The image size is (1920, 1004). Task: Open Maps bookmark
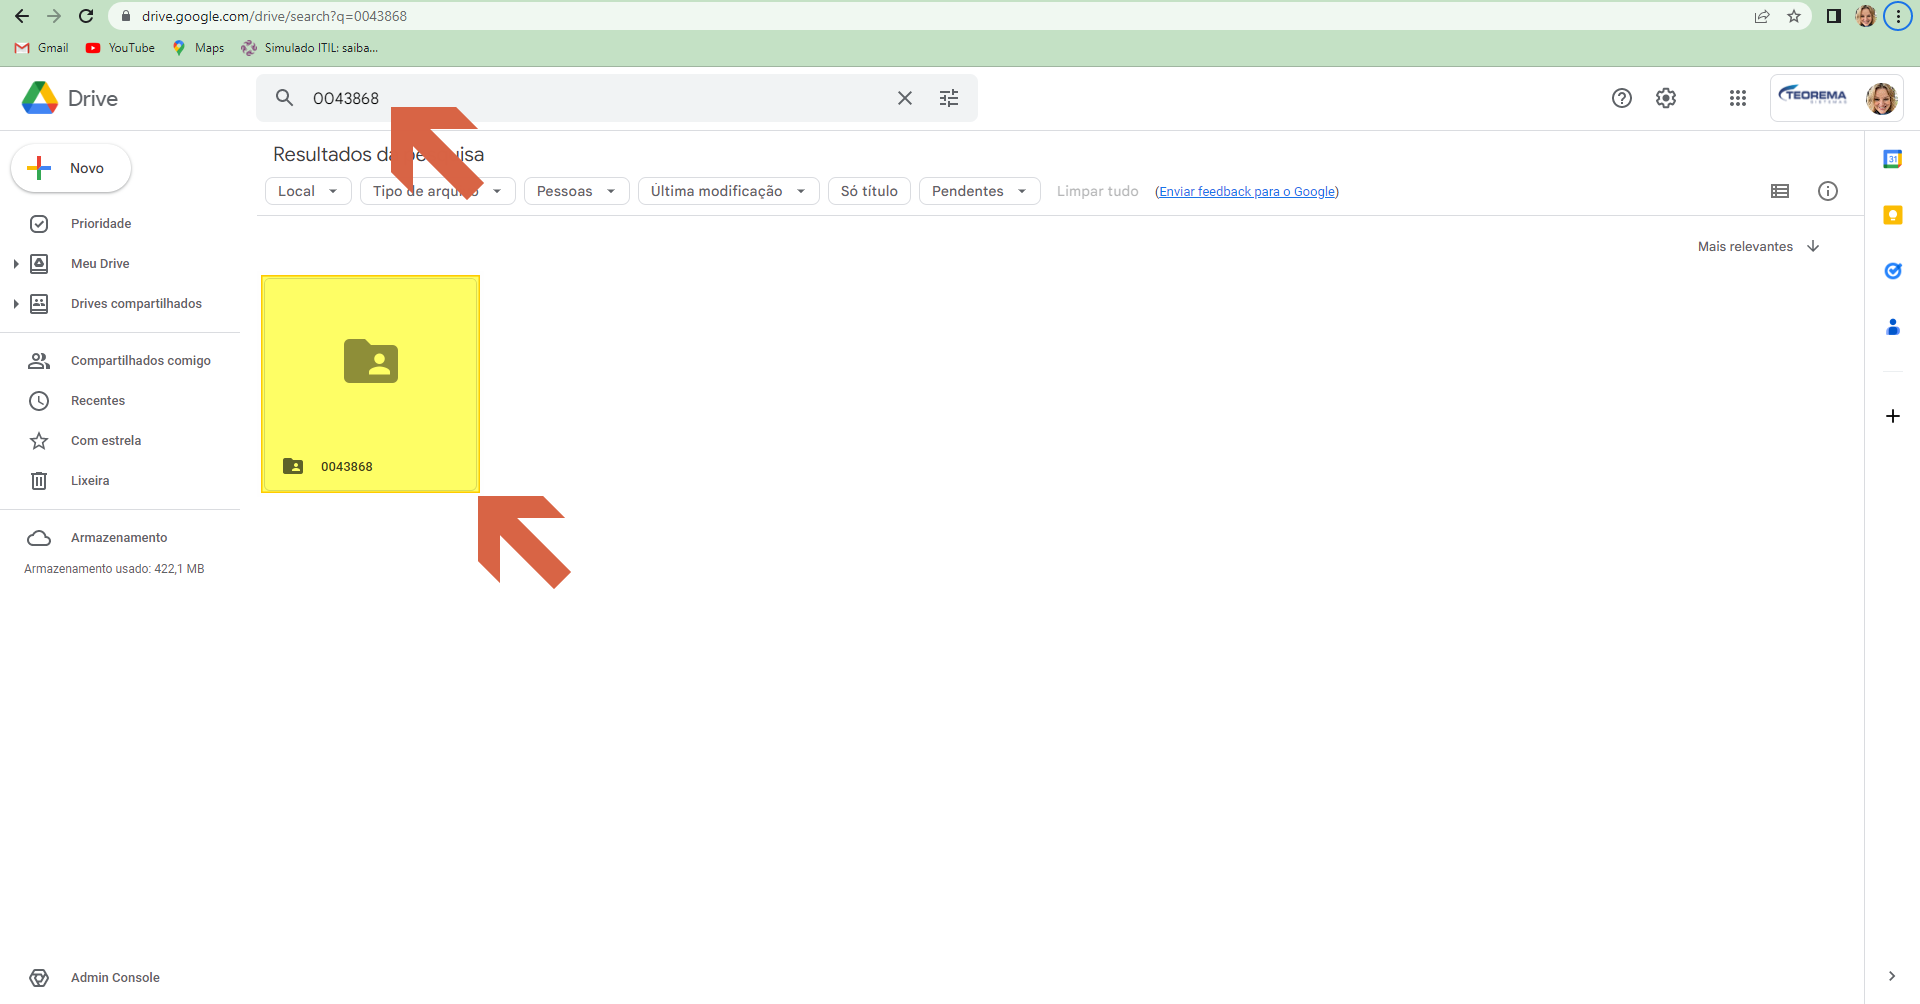198,48
